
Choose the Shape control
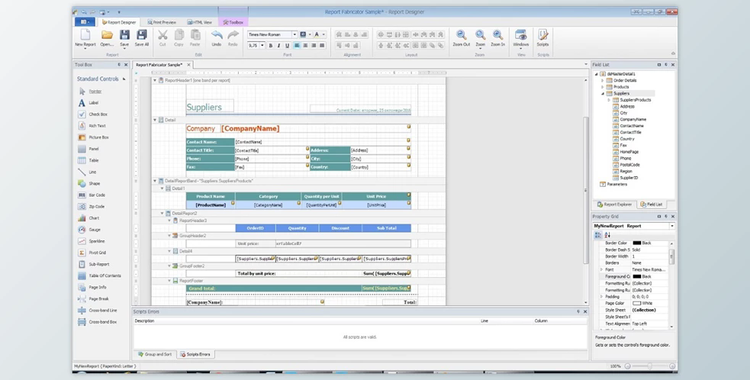point(89,183)
